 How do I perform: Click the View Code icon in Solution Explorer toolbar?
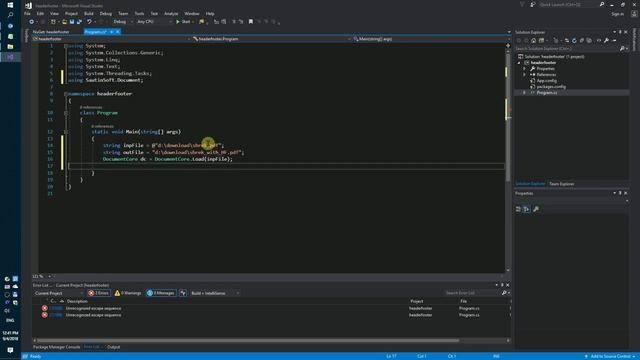(598, 40)
